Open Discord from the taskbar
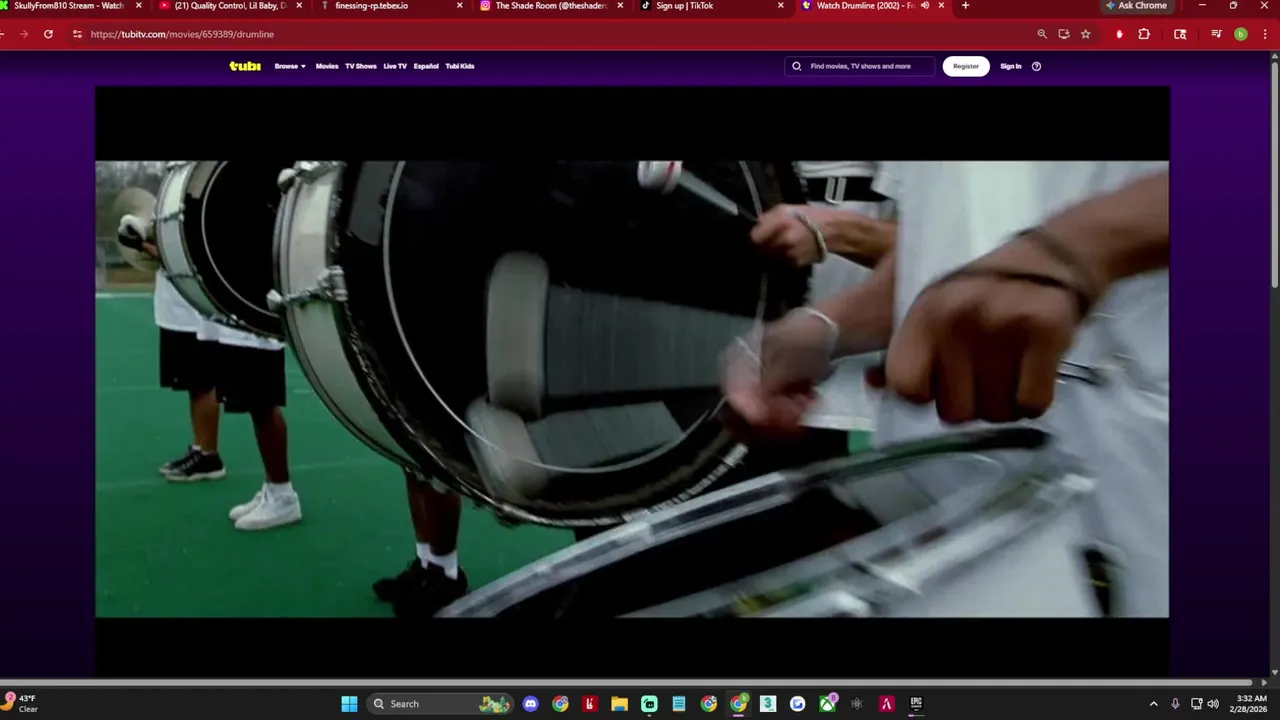The width and height of the screenshot is (1280, 720). 530,704
